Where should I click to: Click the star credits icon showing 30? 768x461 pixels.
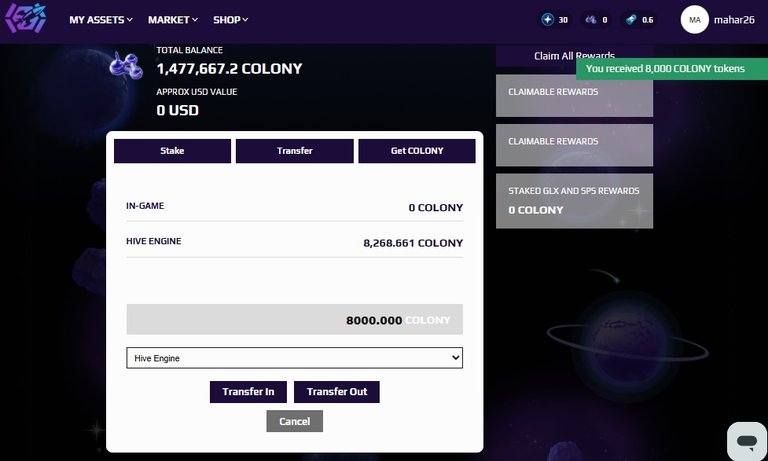[547, 20]
